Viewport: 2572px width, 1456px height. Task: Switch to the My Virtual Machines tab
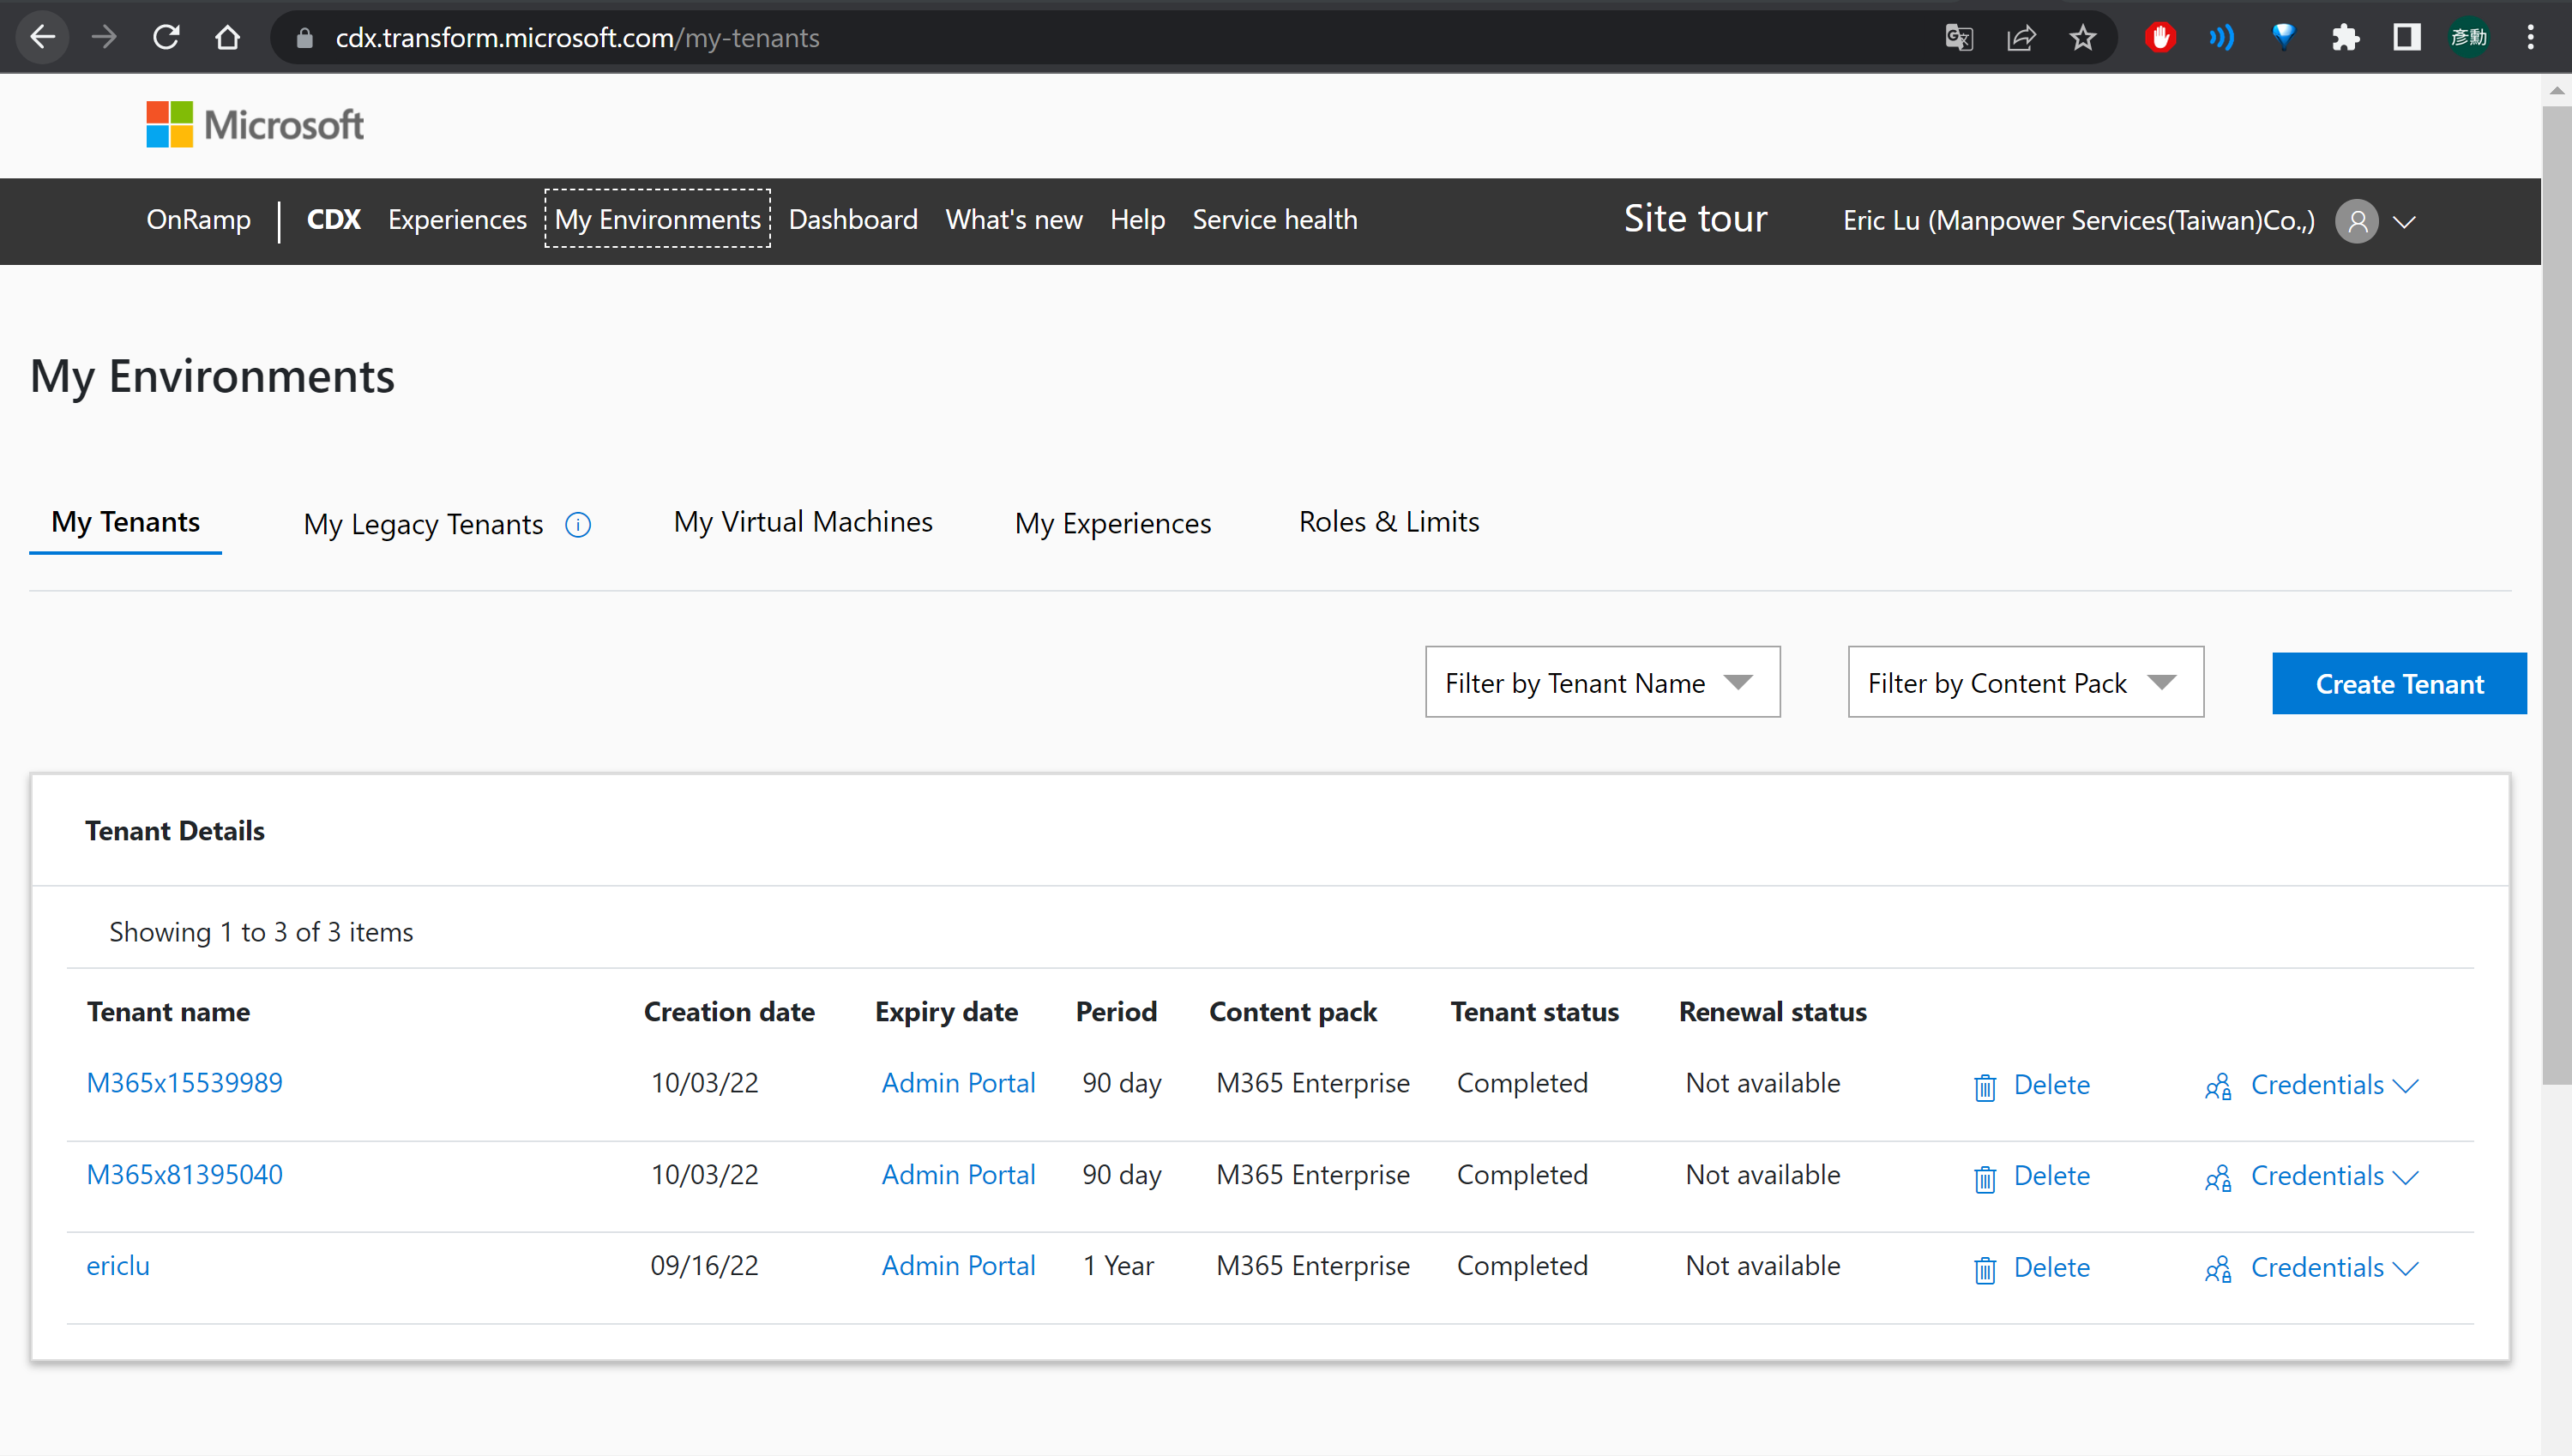coord(802,522)
